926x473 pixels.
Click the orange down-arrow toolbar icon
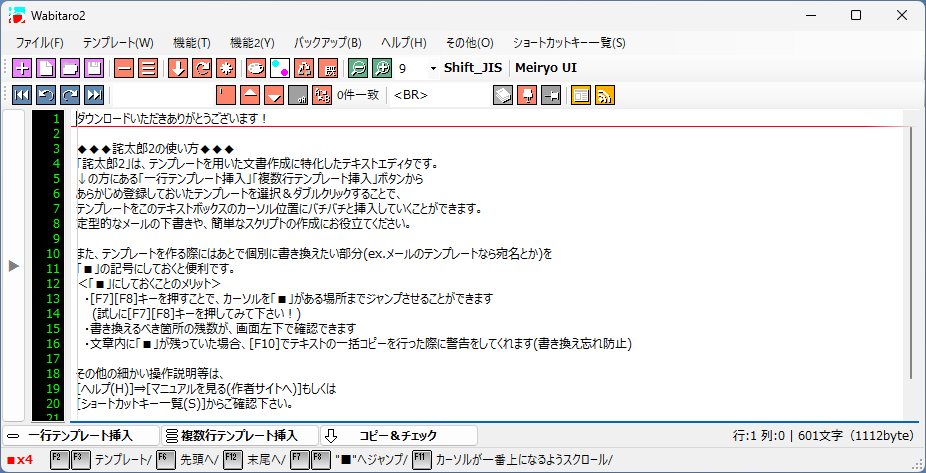coord(177,68)
